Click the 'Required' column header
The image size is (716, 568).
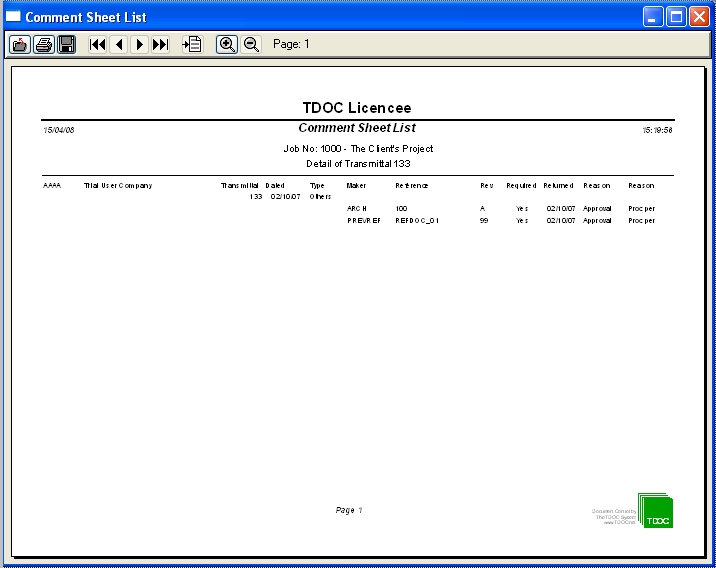coord(521,185)
